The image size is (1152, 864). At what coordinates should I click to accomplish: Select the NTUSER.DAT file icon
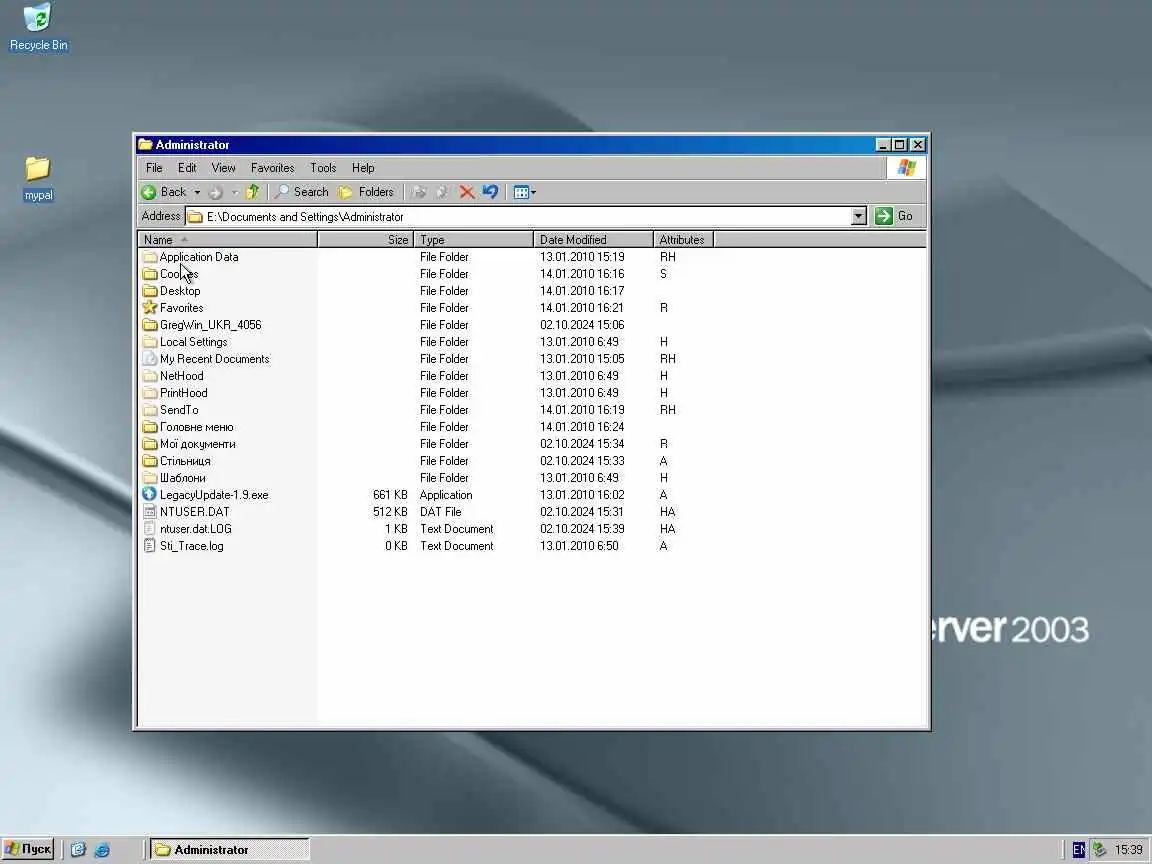tap(150, 511)
